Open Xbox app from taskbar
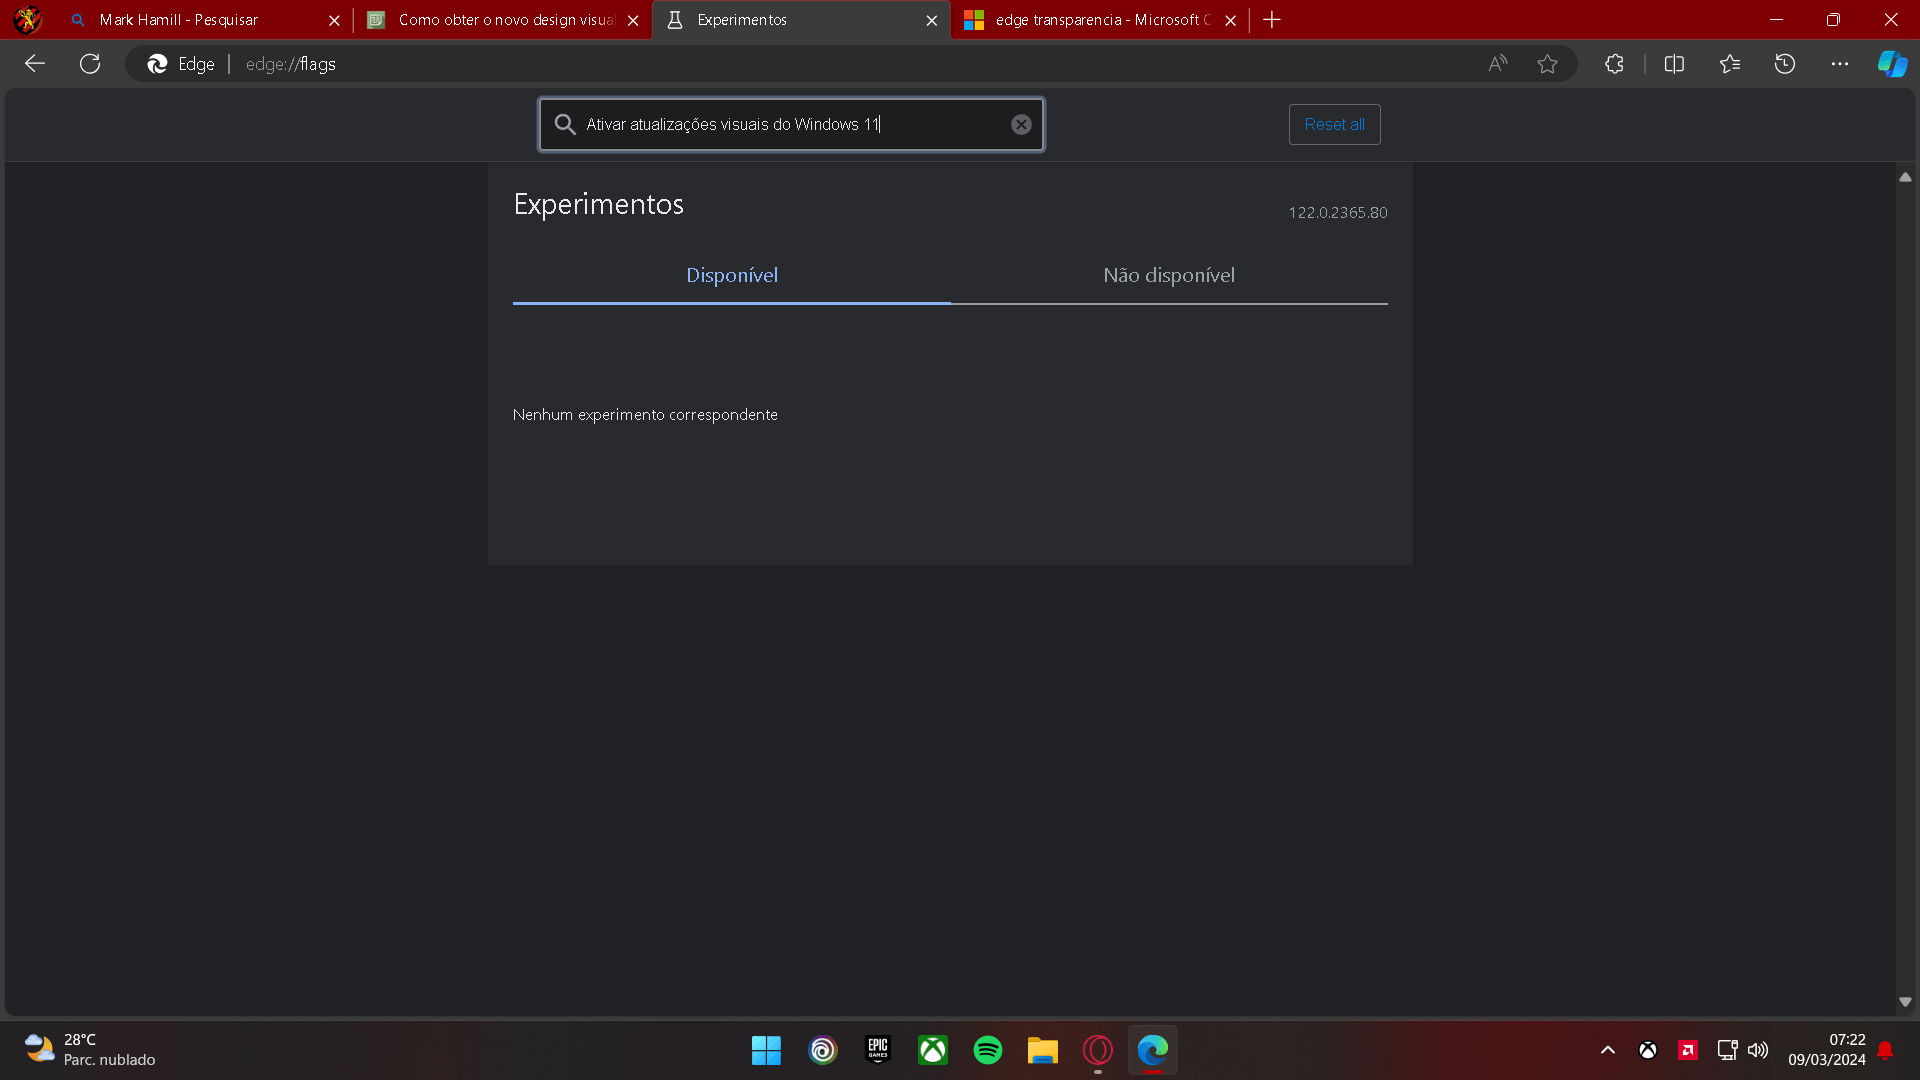The width and height of the screenshot is (1920, 1080). [x=933, y=1050]
